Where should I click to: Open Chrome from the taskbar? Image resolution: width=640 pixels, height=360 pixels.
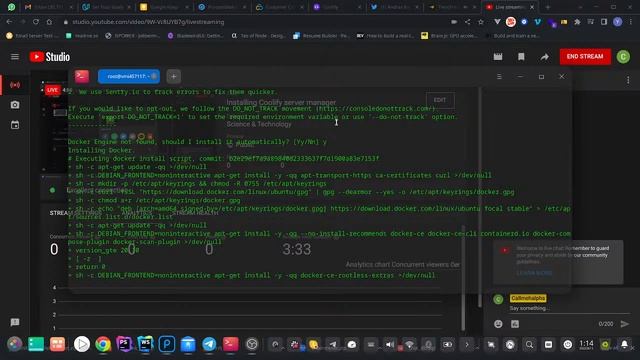tap(103, 344)
